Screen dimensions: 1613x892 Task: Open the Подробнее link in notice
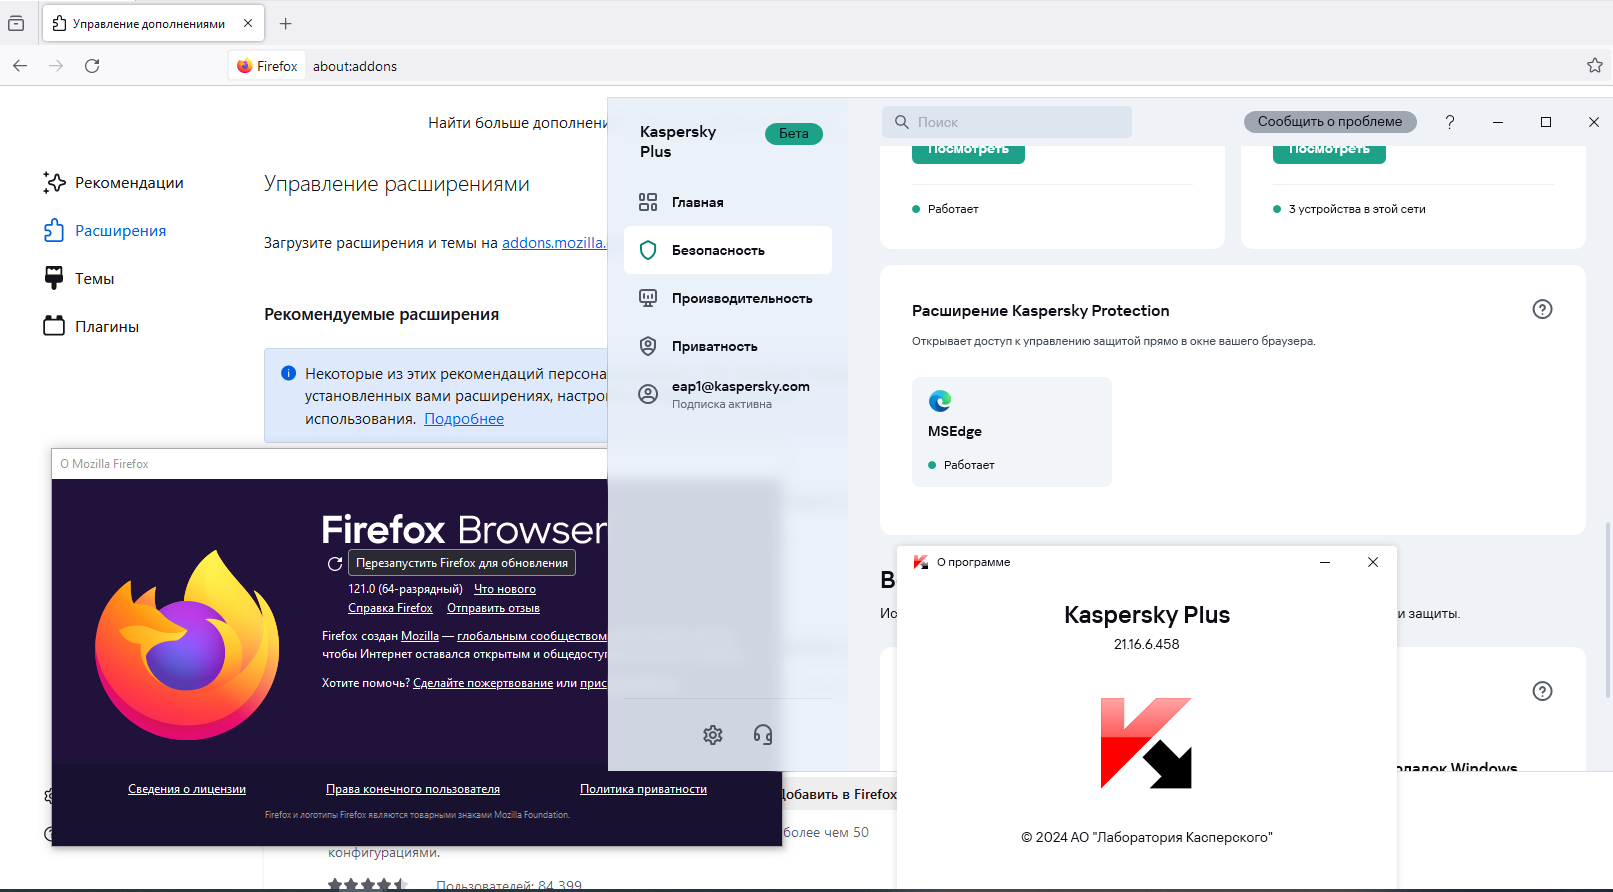click(464, 419)
